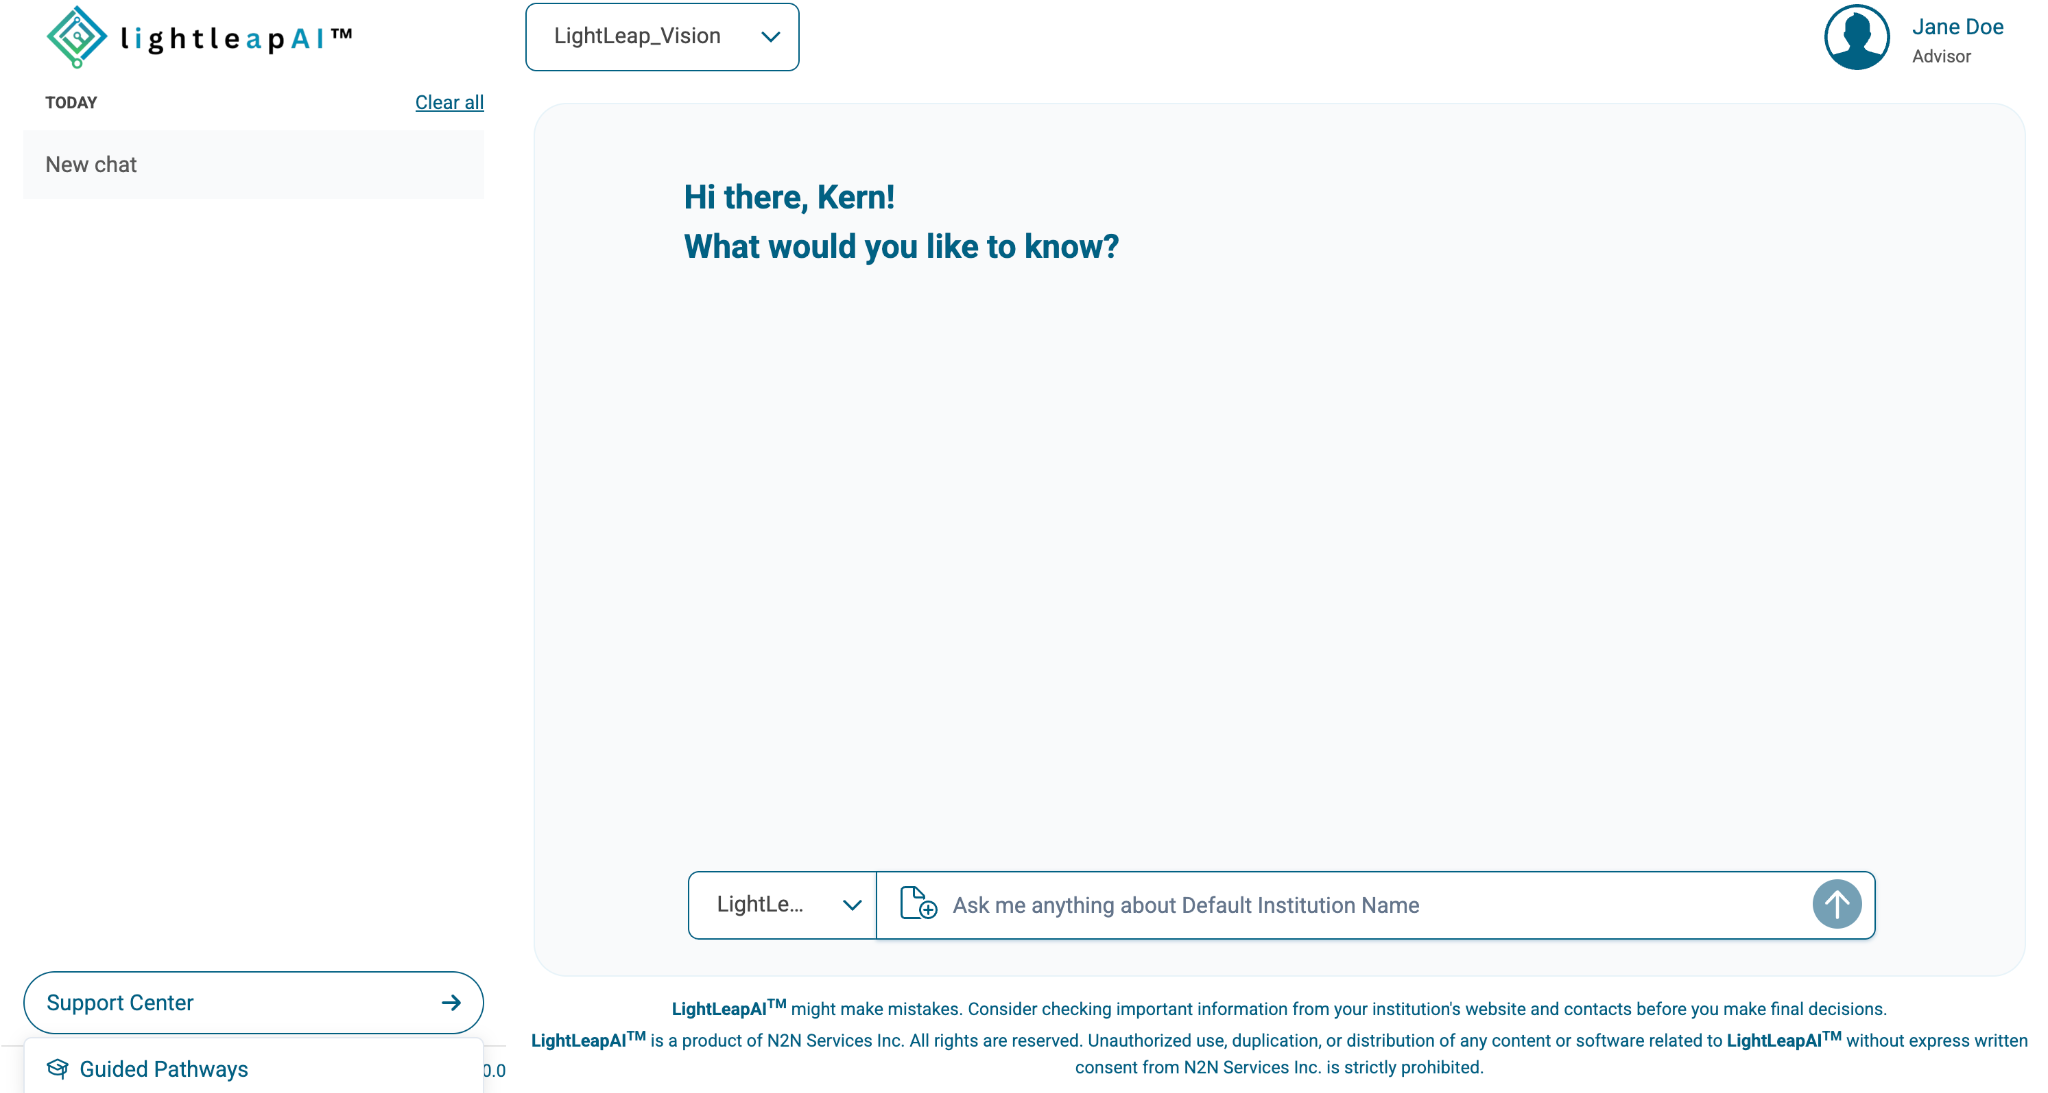This screenshot has width=2048, height=1093.
Task: Click the Jane Doe profile avatar
Action: (x=1856, y=38)
